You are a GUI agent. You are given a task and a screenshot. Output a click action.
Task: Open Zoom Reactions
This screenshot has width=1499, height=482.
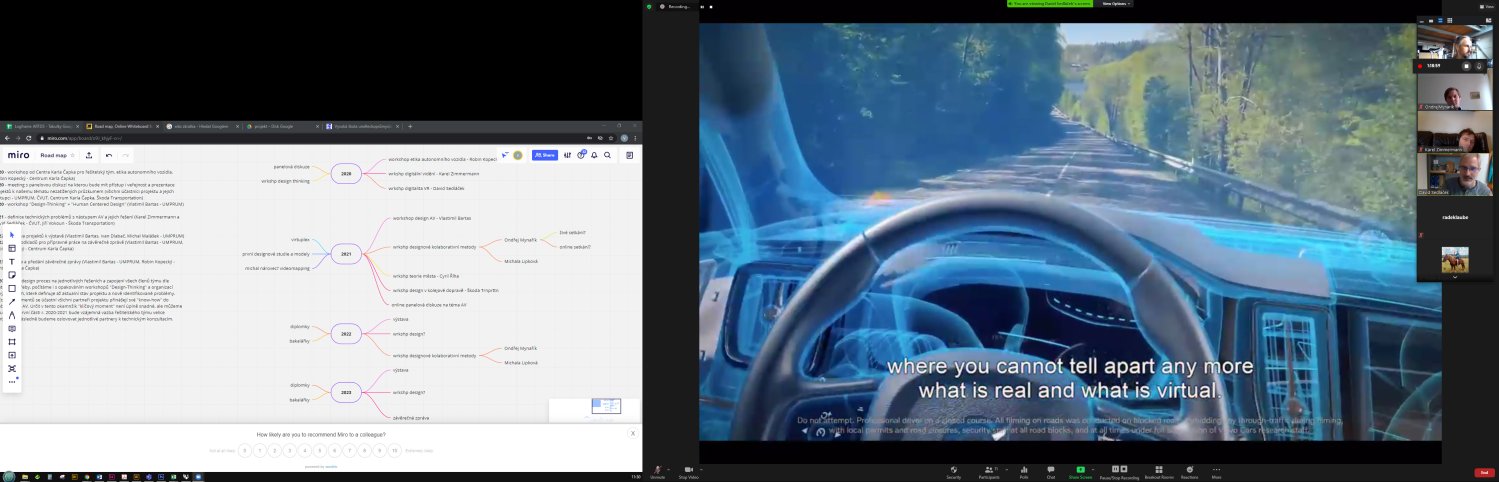point(1189,470)
